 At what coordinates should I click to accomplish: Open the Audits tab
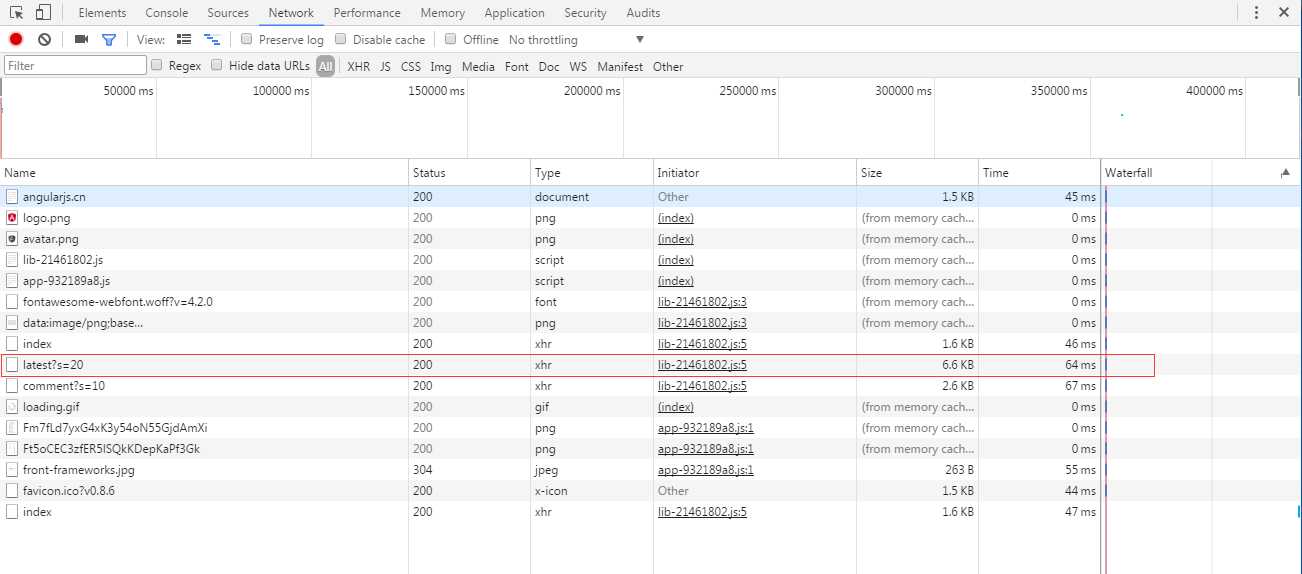(x=643, y=13)
